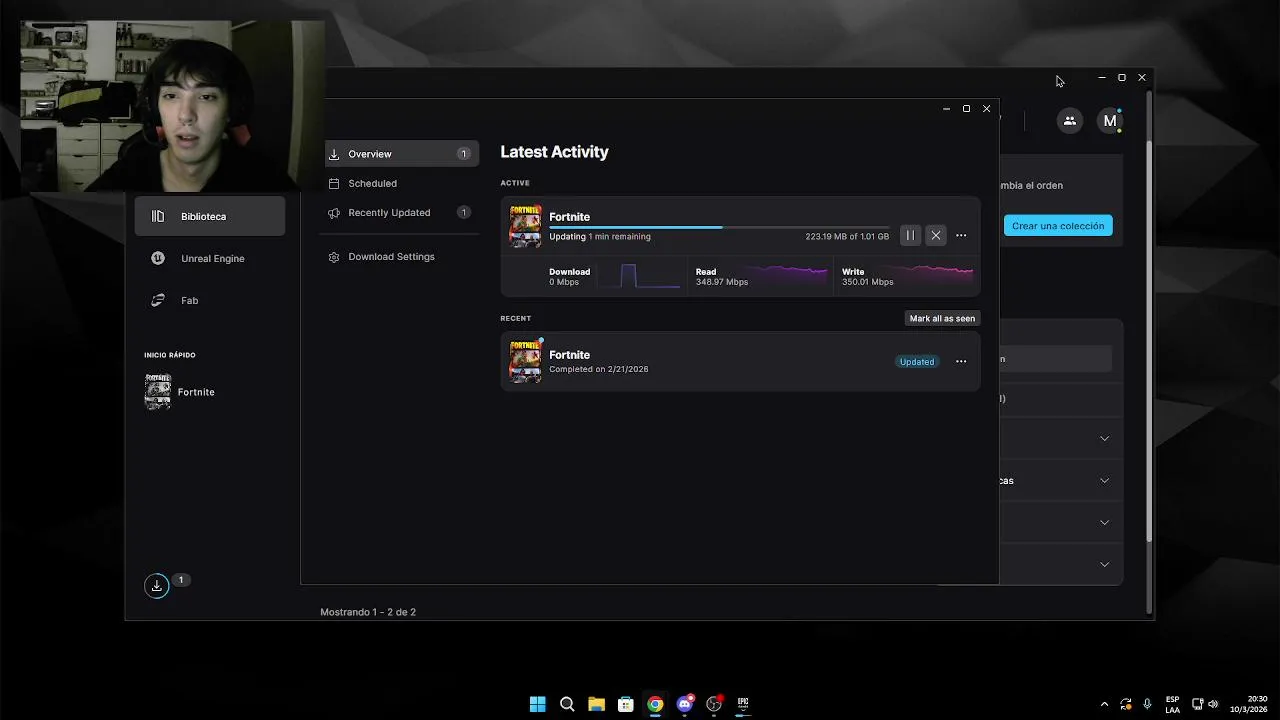Click the calendar icon beside Scheduled
This screenshot has height=720, width=1280.
334,183
